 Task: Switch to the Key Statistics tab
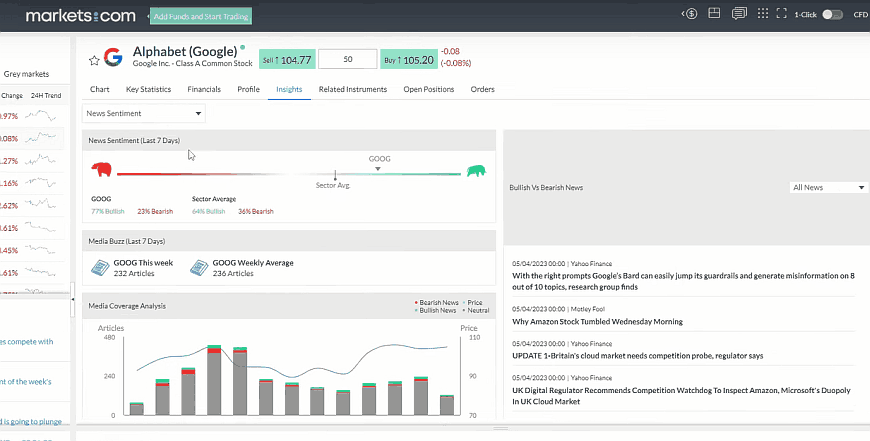tap(148, 89)
